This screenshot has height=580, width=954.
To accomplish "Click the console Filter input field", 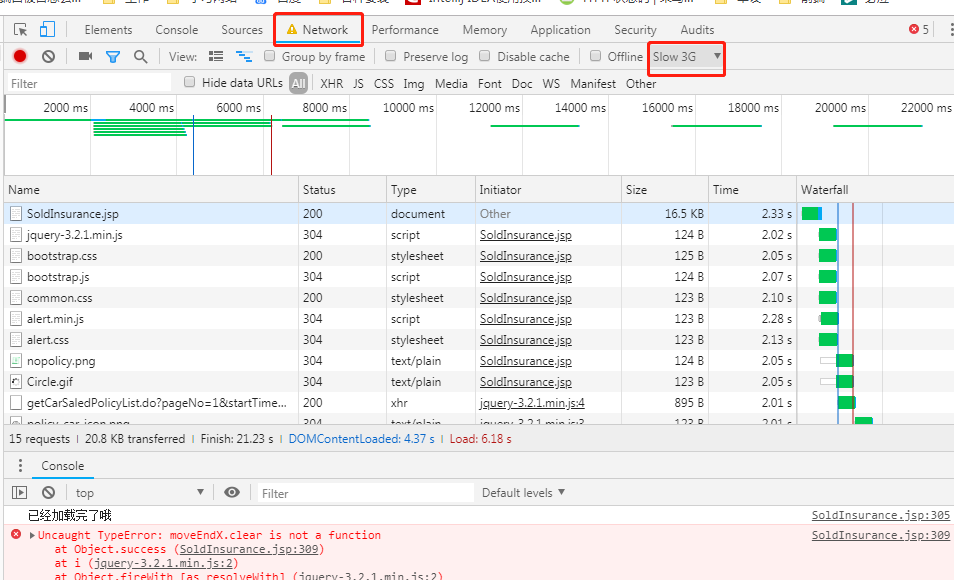I will [365, 493].
